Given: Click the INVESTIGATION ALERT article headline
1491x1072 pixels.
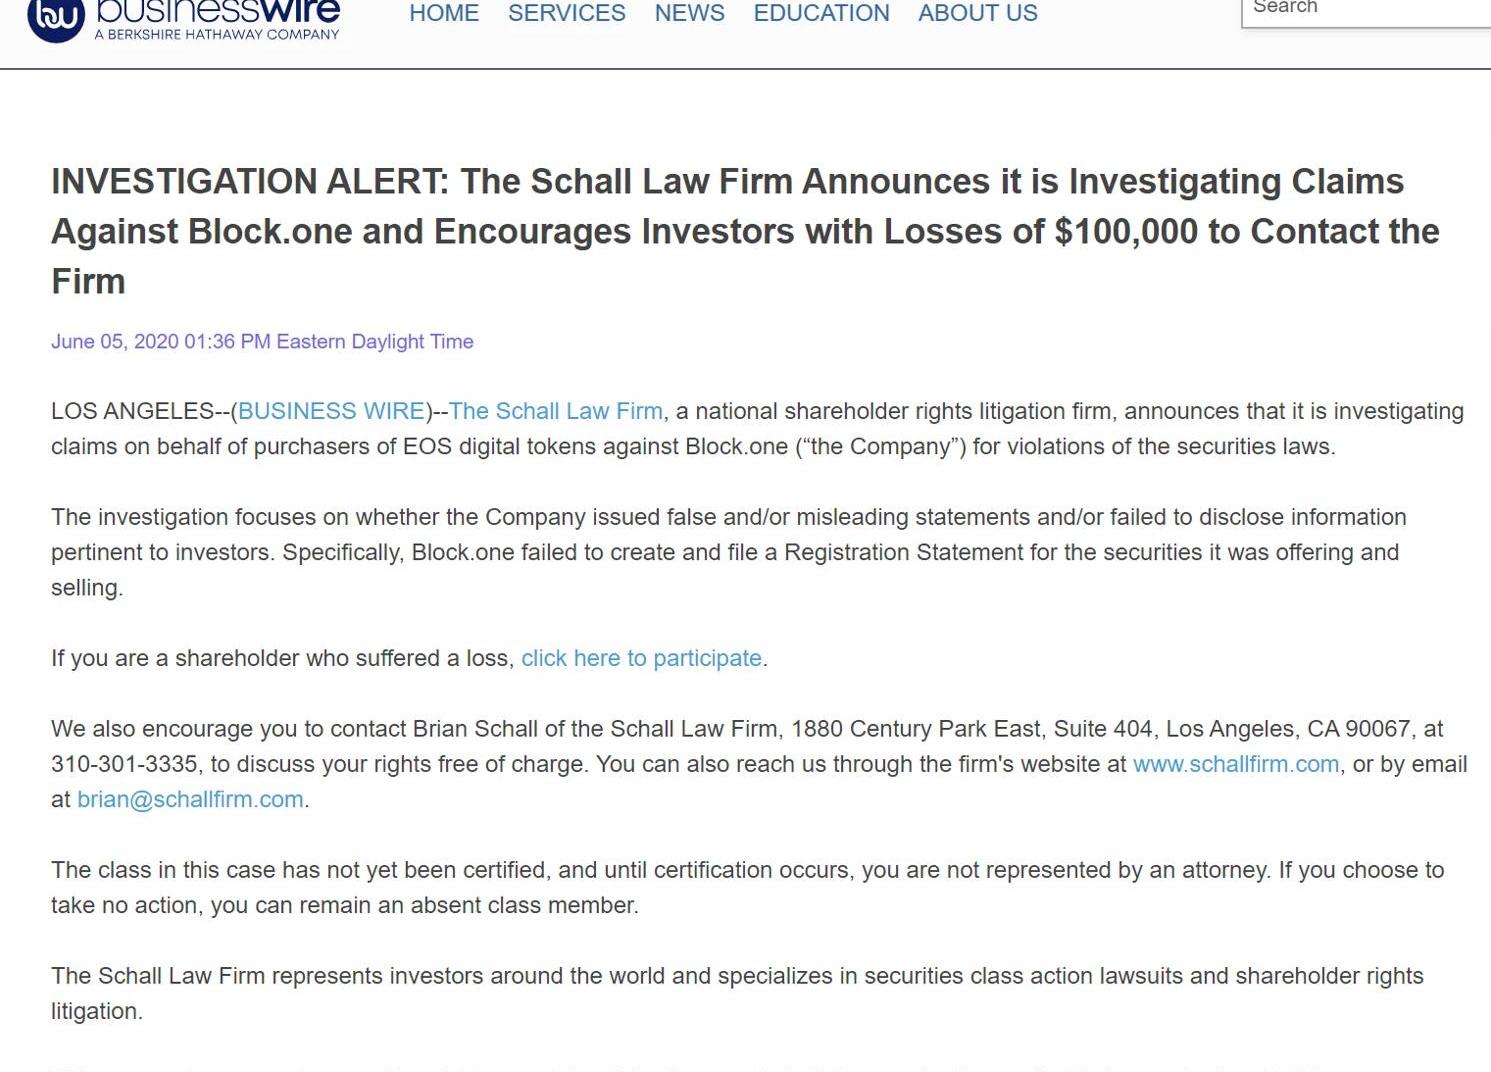Looking at the screenshot, I should (745, 231).
